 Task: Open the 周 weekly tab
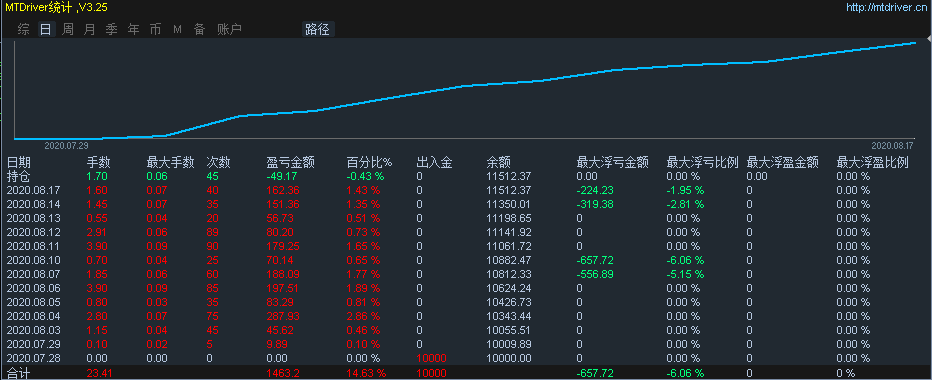[x=68, y=30]
